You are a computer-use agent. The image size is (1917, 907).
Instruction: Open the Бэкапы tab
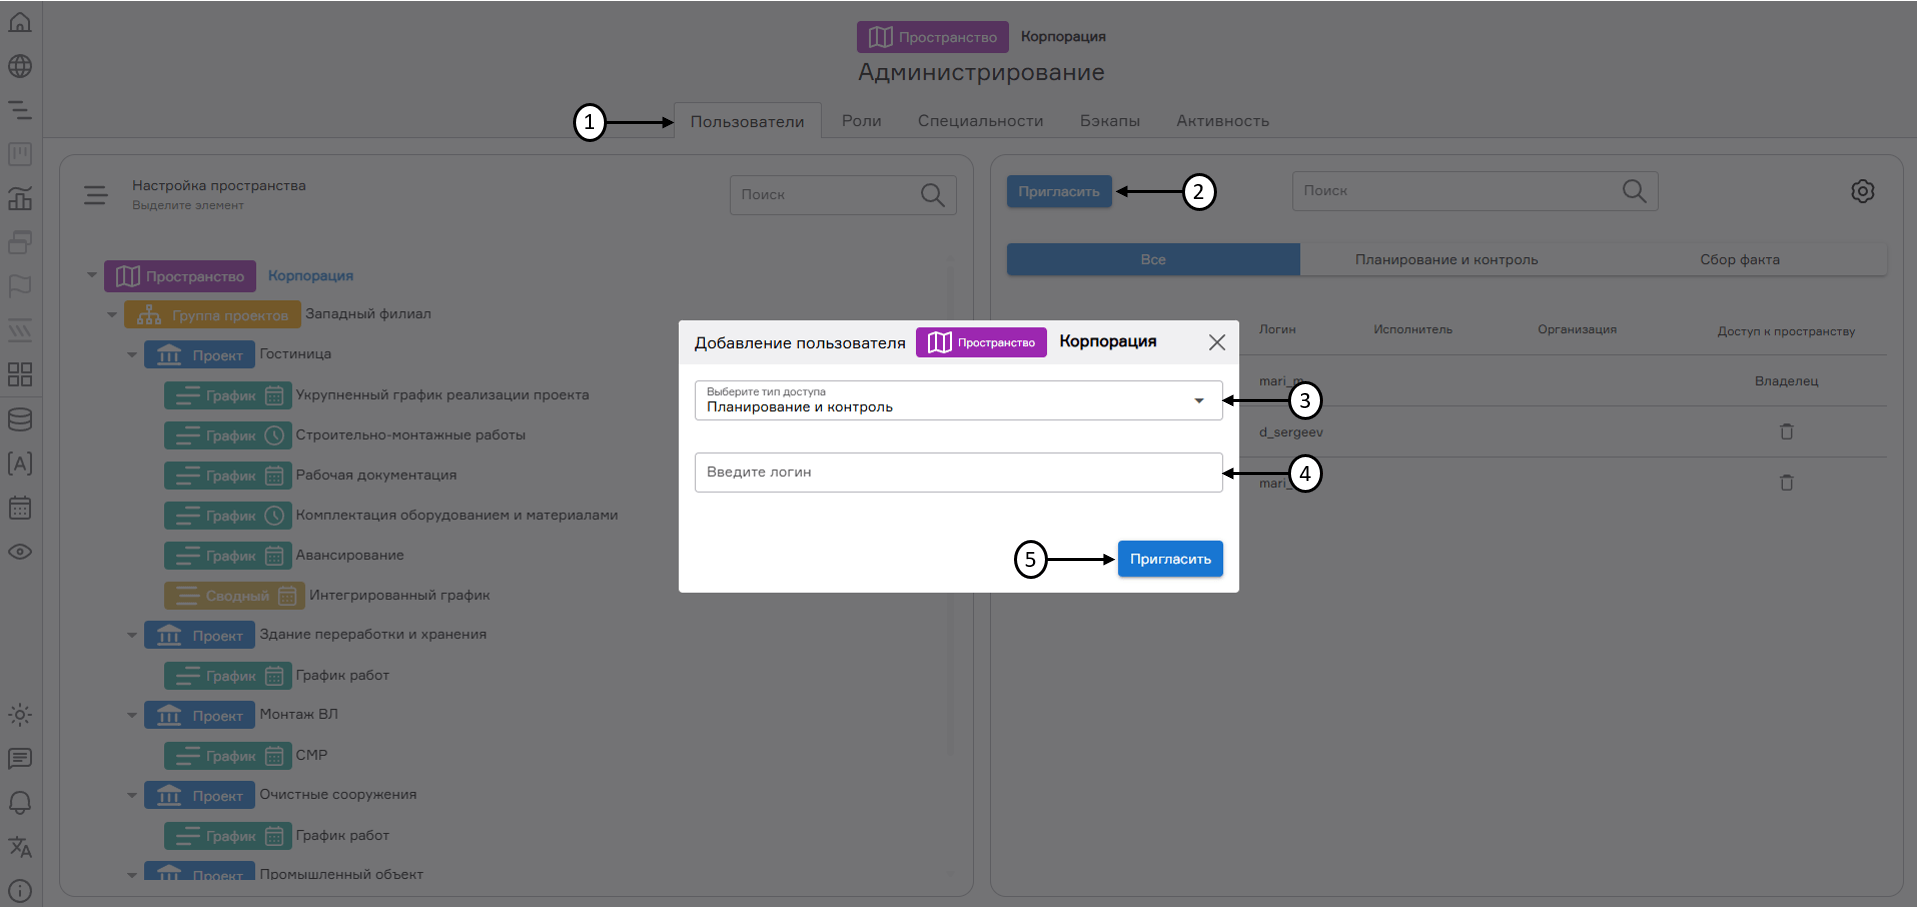point(1109,121)
